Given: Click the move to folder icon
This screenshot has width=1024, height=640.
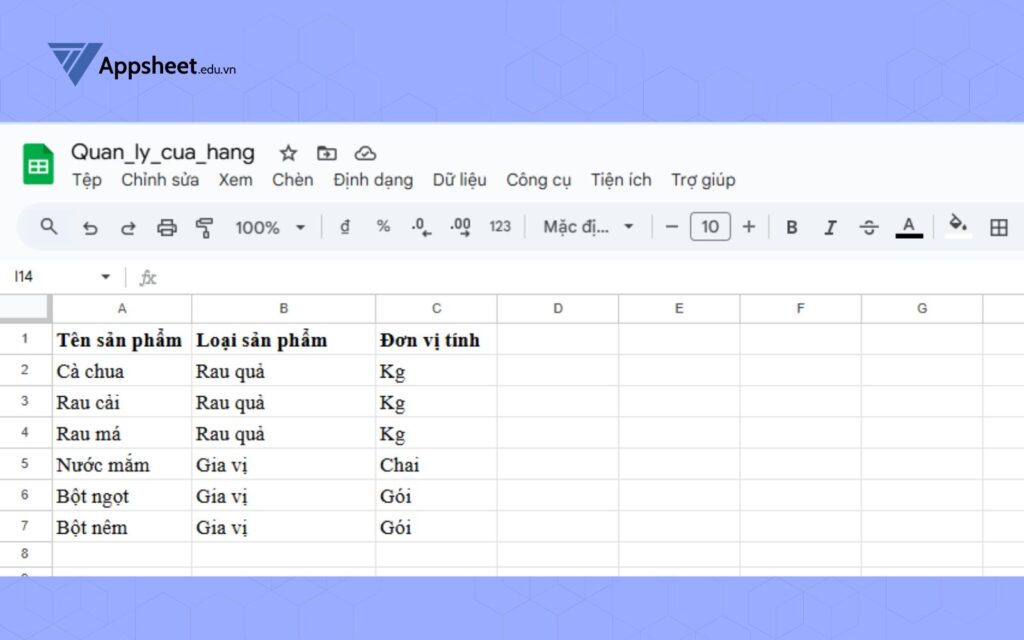Looking at the screenshot, I should point(327,153).
